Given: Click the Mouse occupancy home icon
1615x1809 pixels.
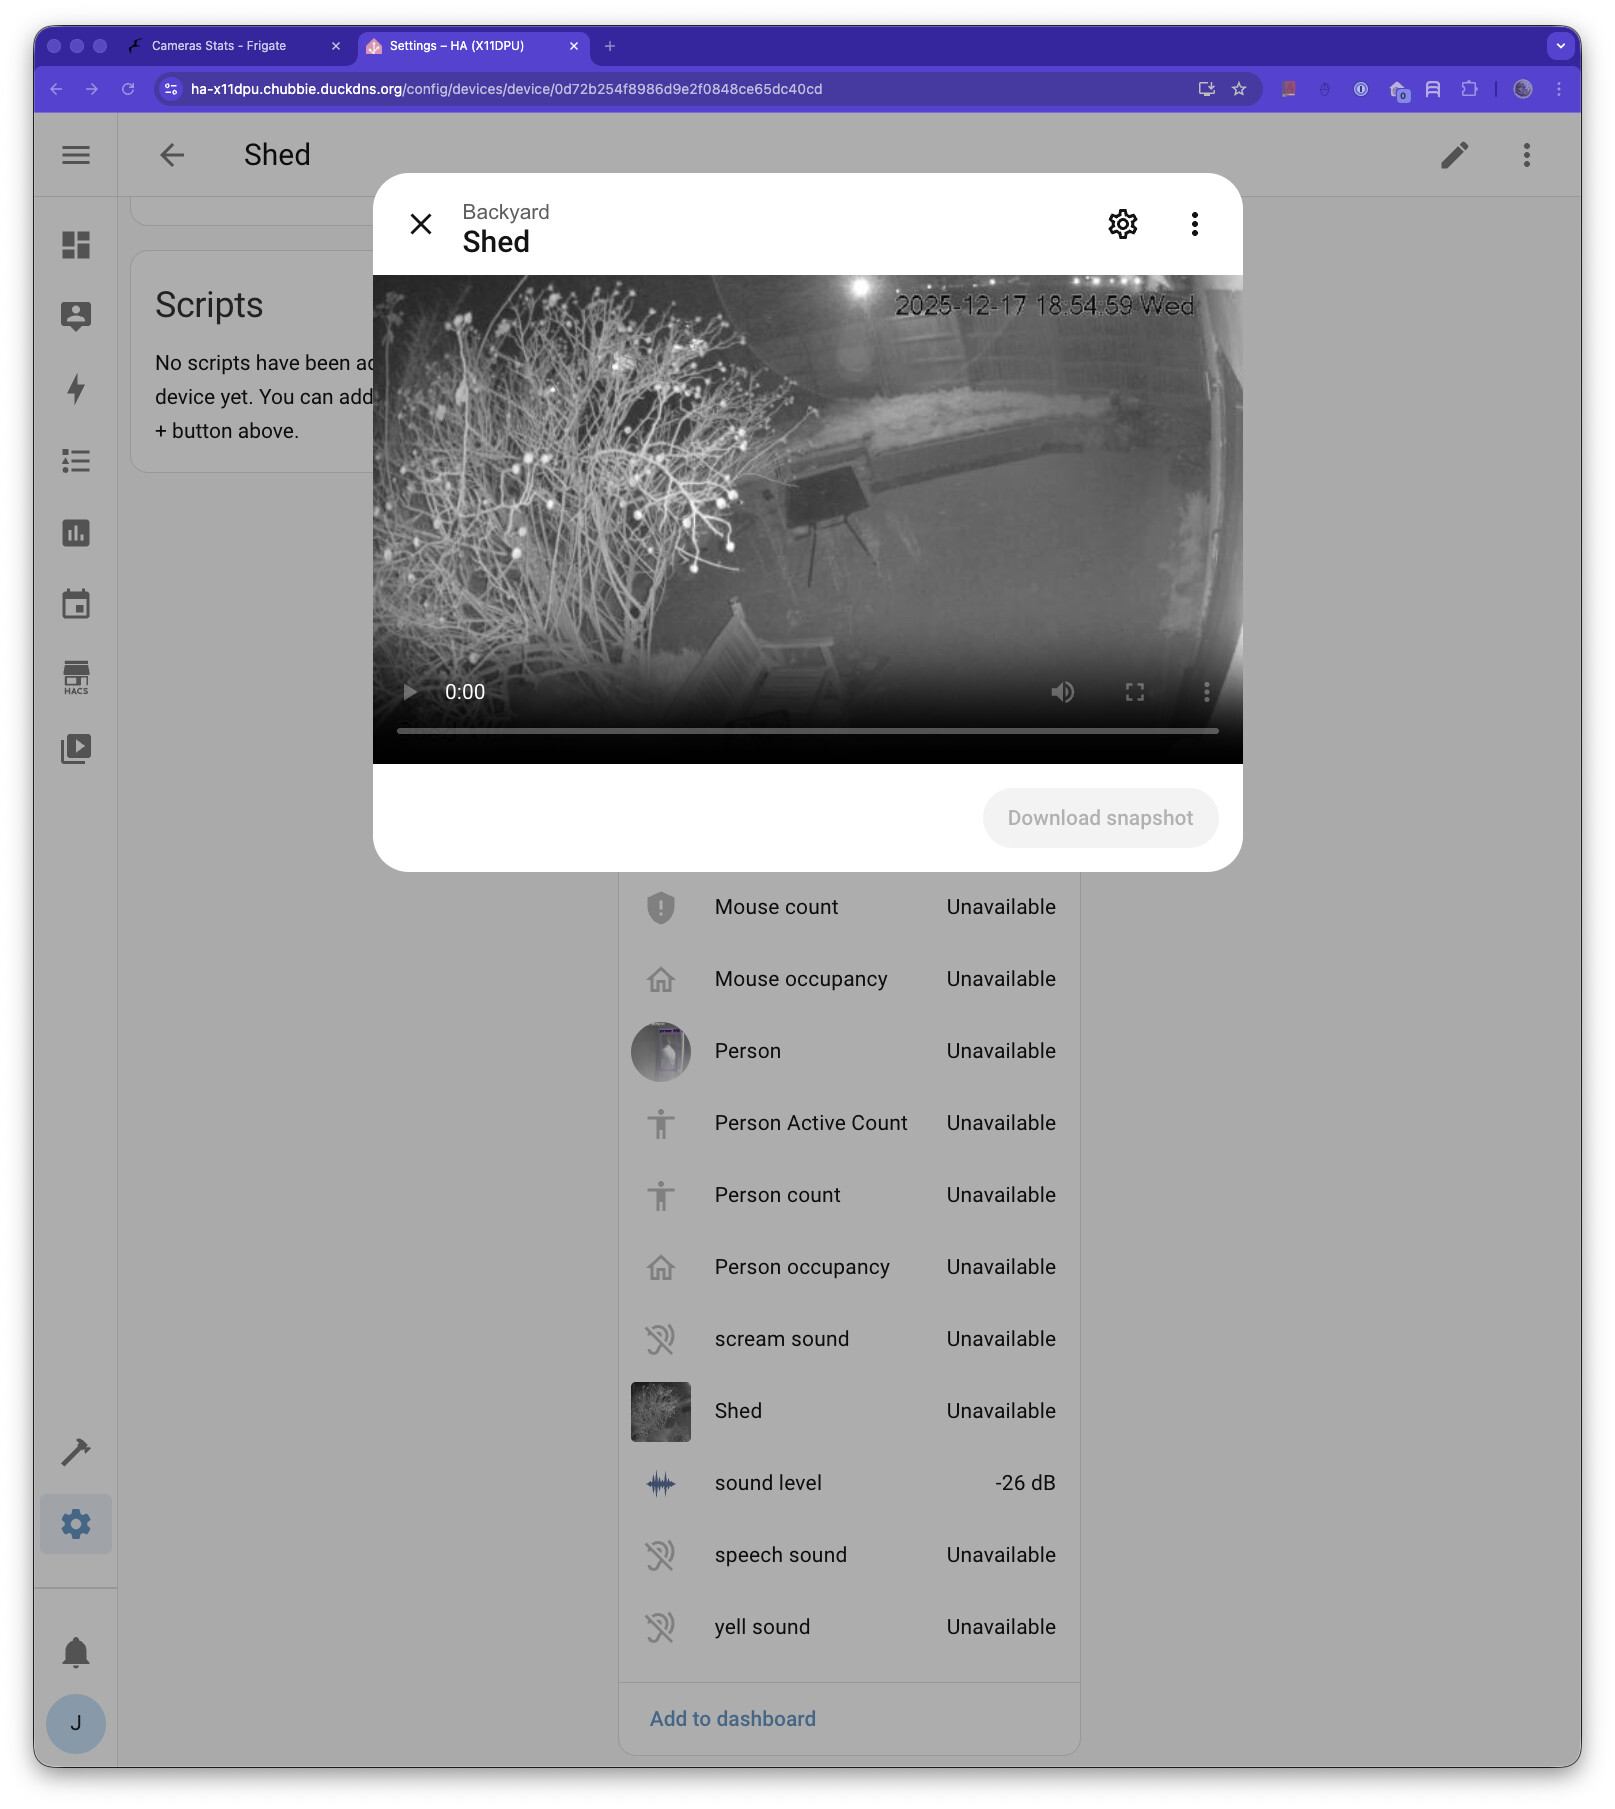Looking at the screenshot, I should click(661, 979).
